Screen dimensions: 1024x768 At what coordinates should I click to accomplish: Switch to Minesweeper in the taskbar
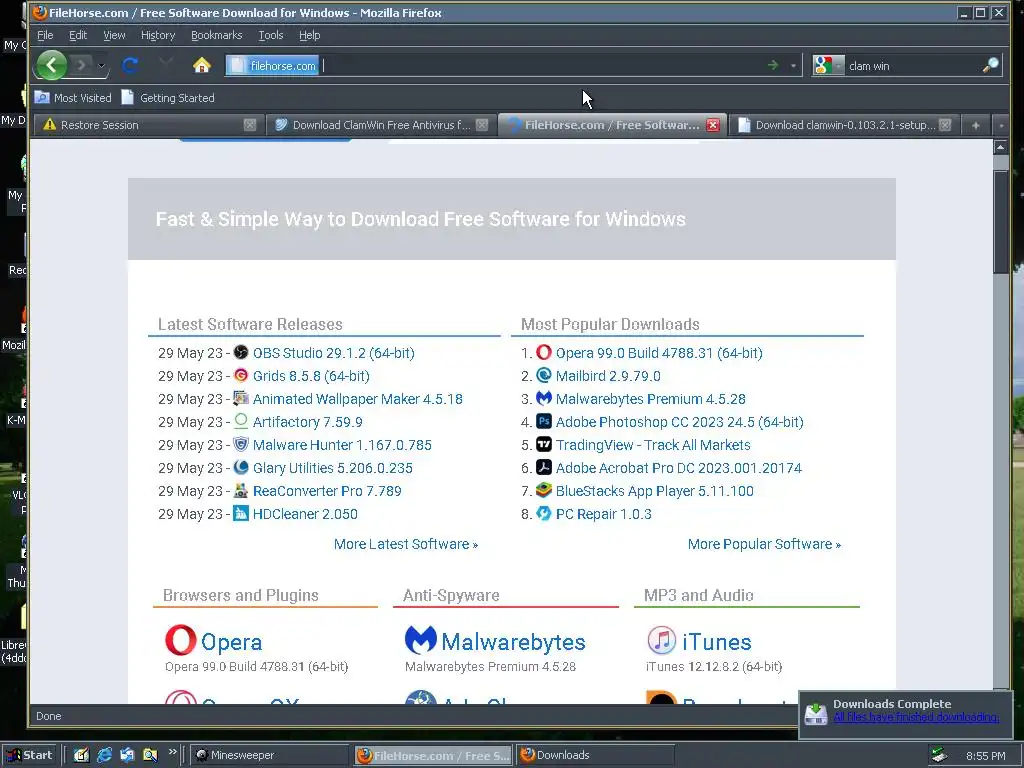click(269, 755)
